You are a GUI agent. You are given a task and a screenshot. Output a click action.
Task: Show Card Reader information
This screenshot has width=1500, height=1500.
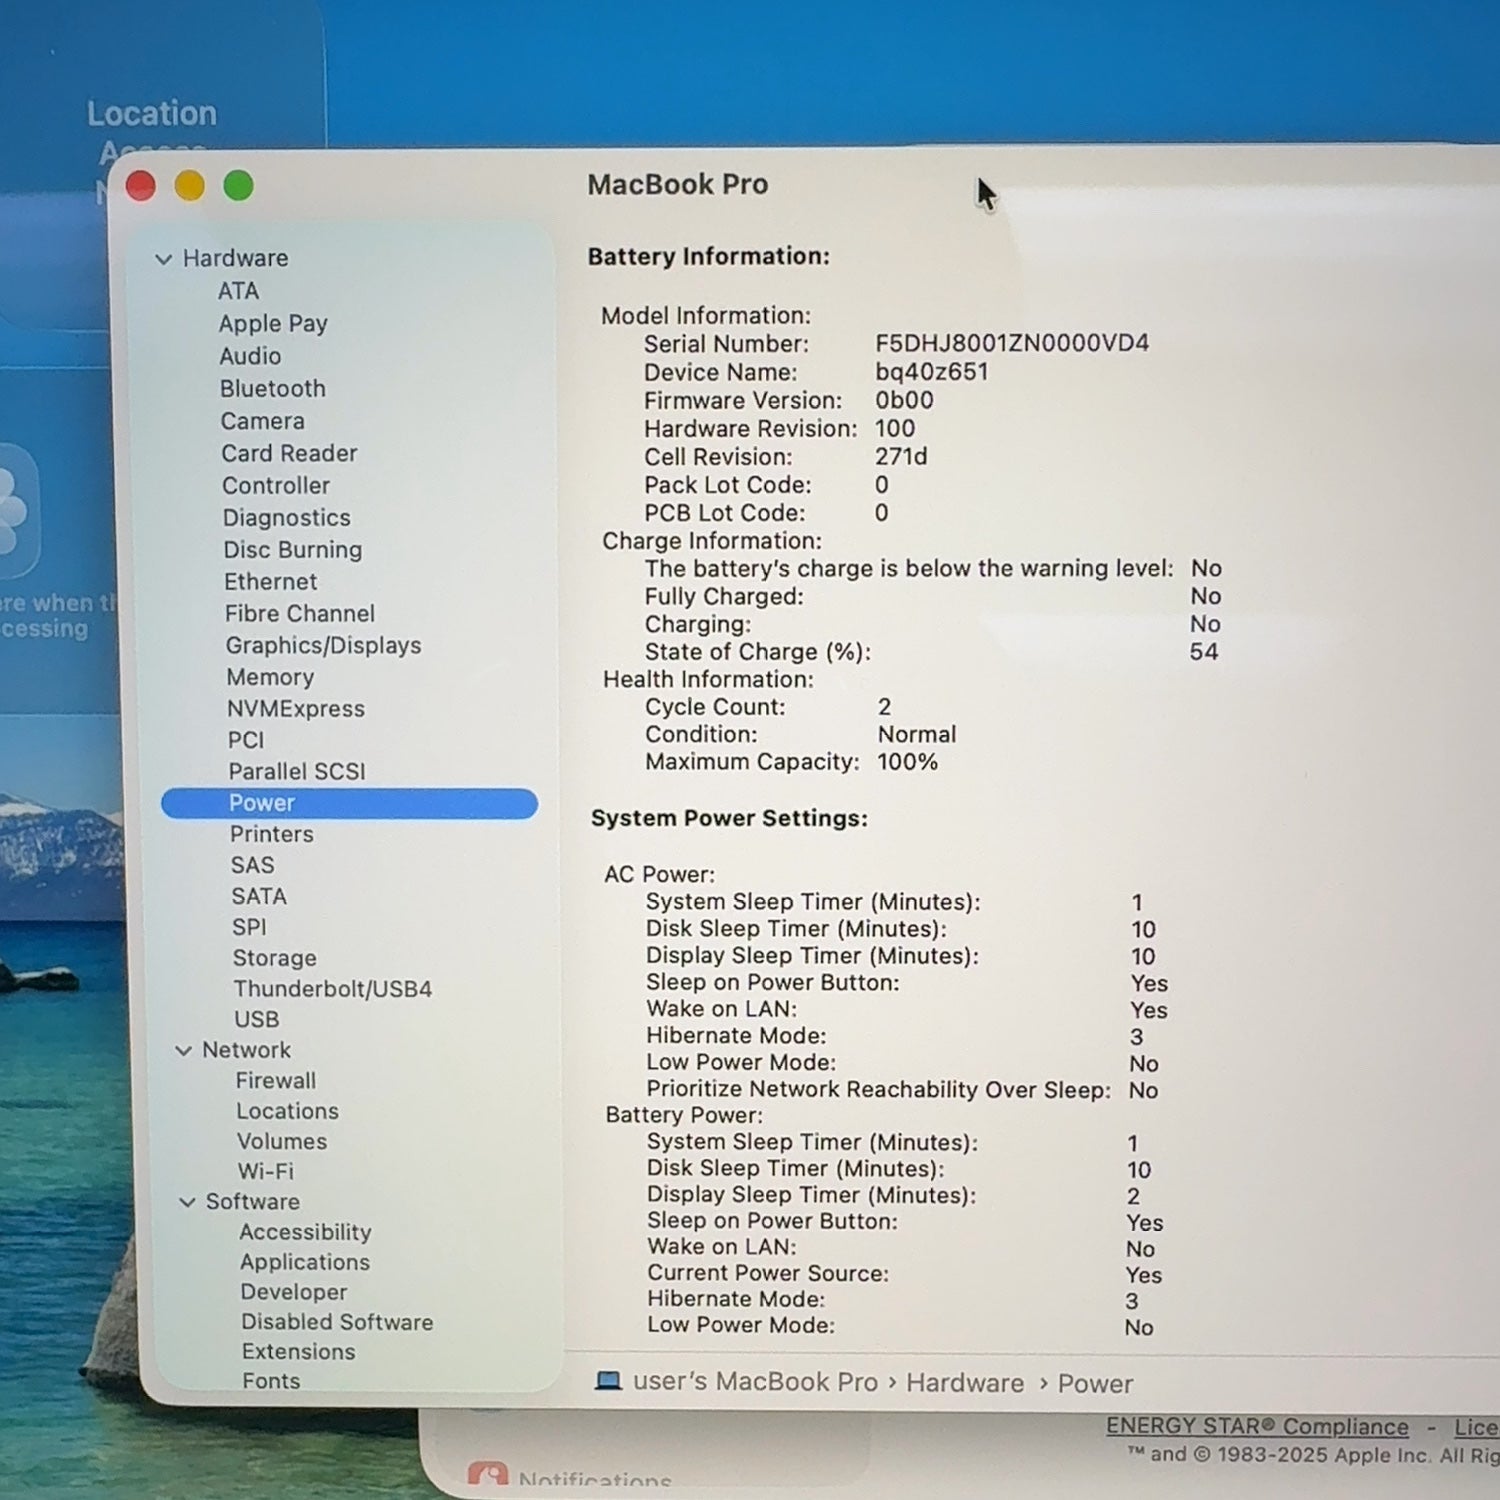pos(289,453)
